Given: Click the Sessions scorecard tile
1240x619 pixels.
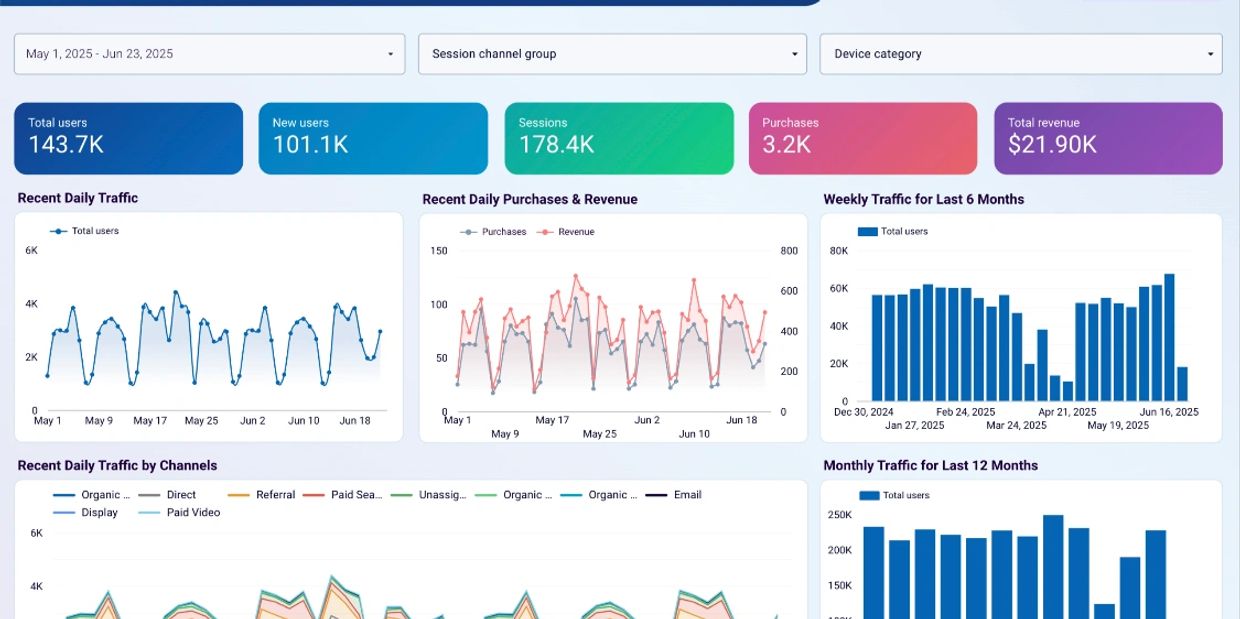Looking at the screenshot, I should (618, 138).
